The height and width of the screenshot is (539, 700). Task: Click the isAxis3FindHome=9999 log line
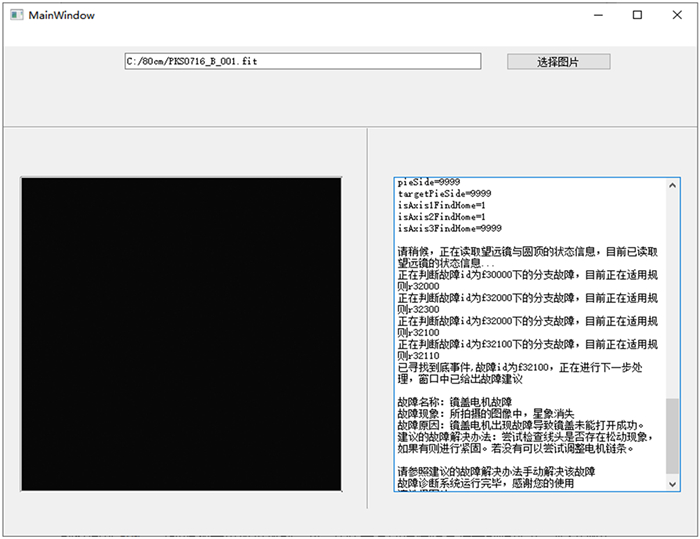447,228
